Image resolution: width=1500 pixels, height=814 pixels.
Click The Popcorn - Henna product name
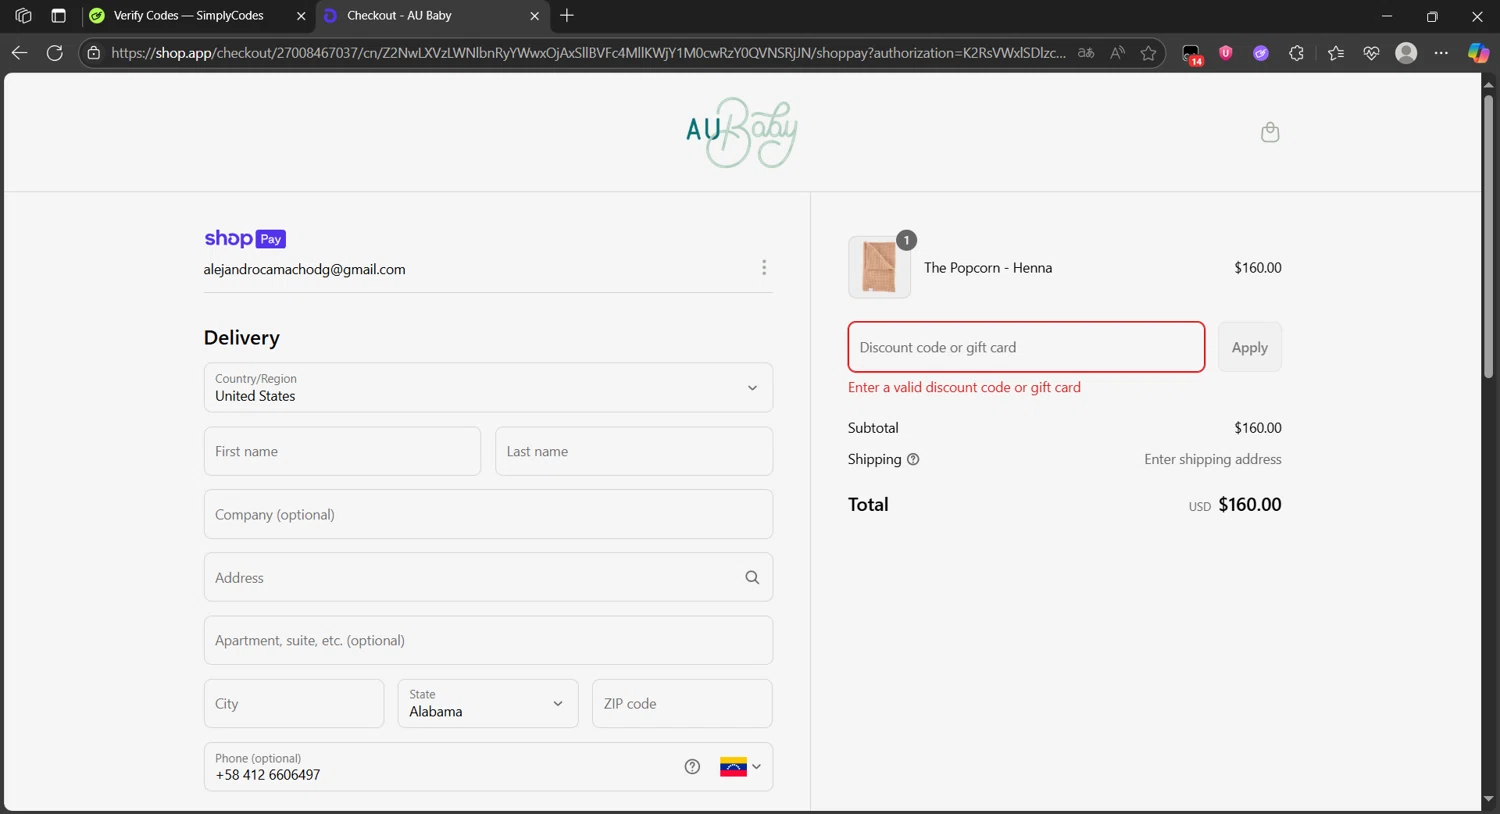tap(988, 268)
